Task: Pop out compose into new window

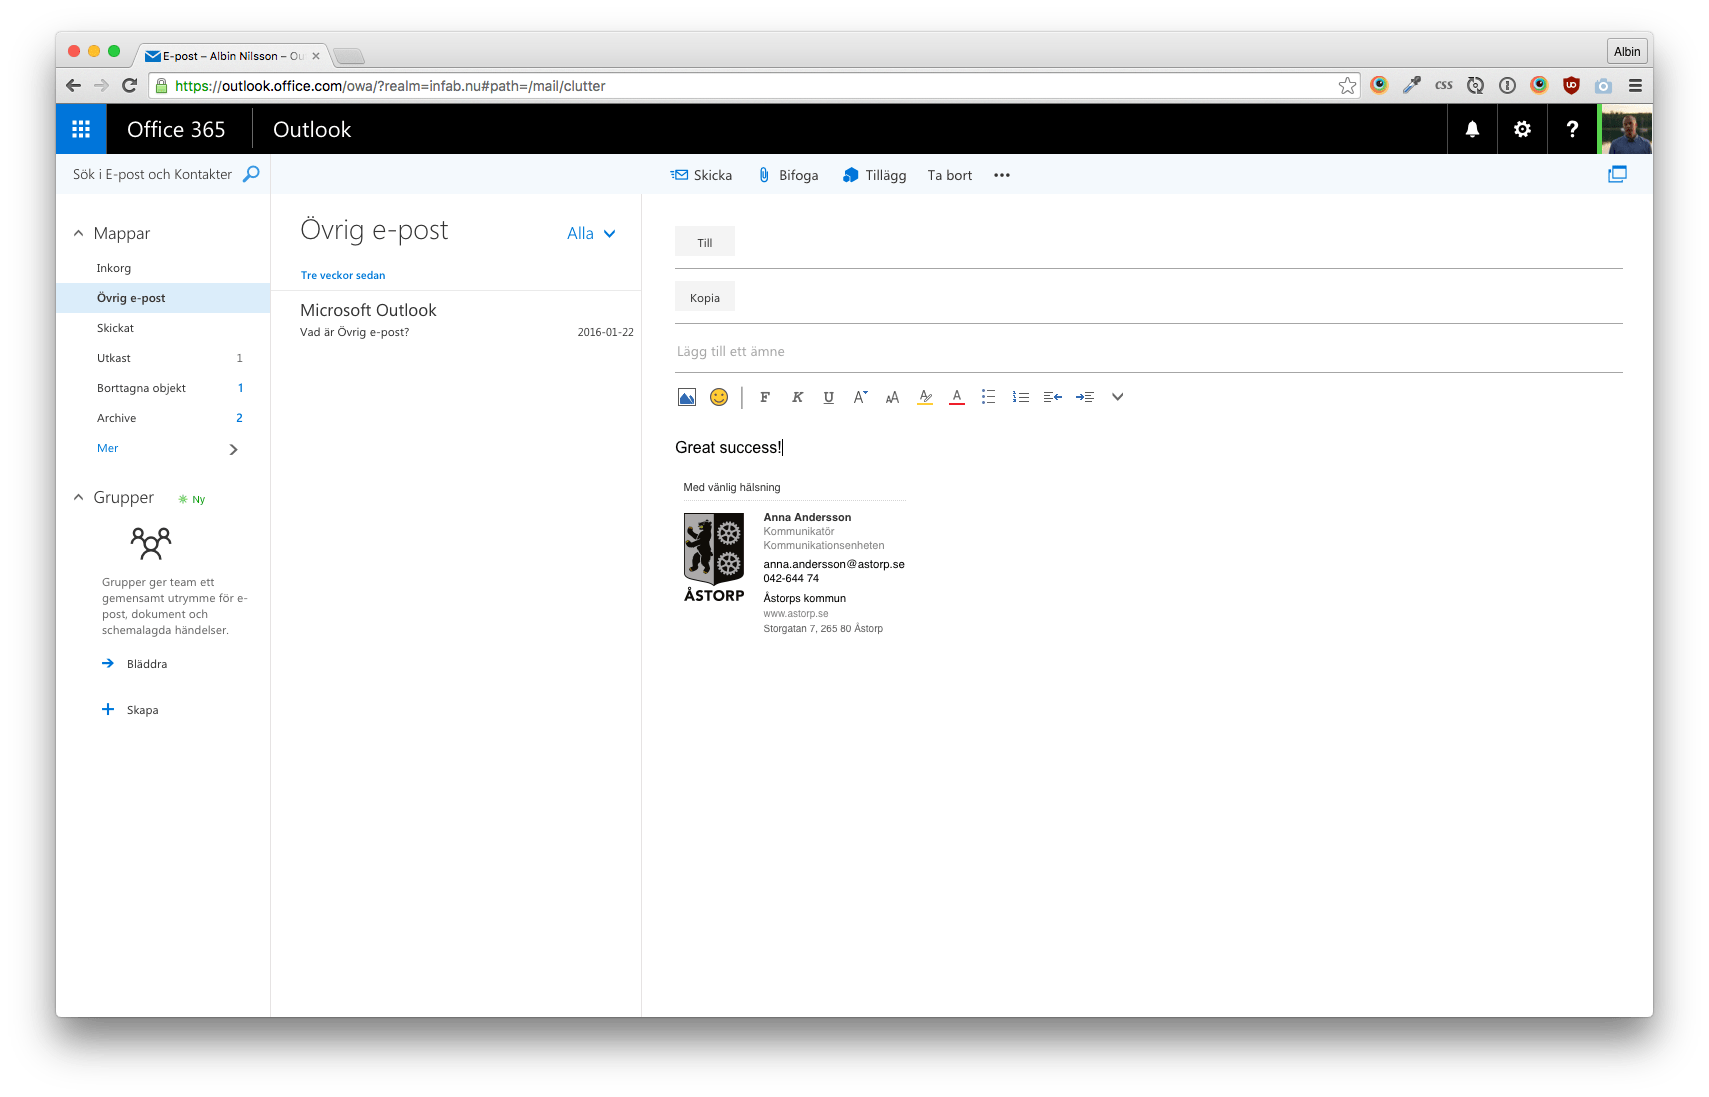Action: click(1617, 174)
